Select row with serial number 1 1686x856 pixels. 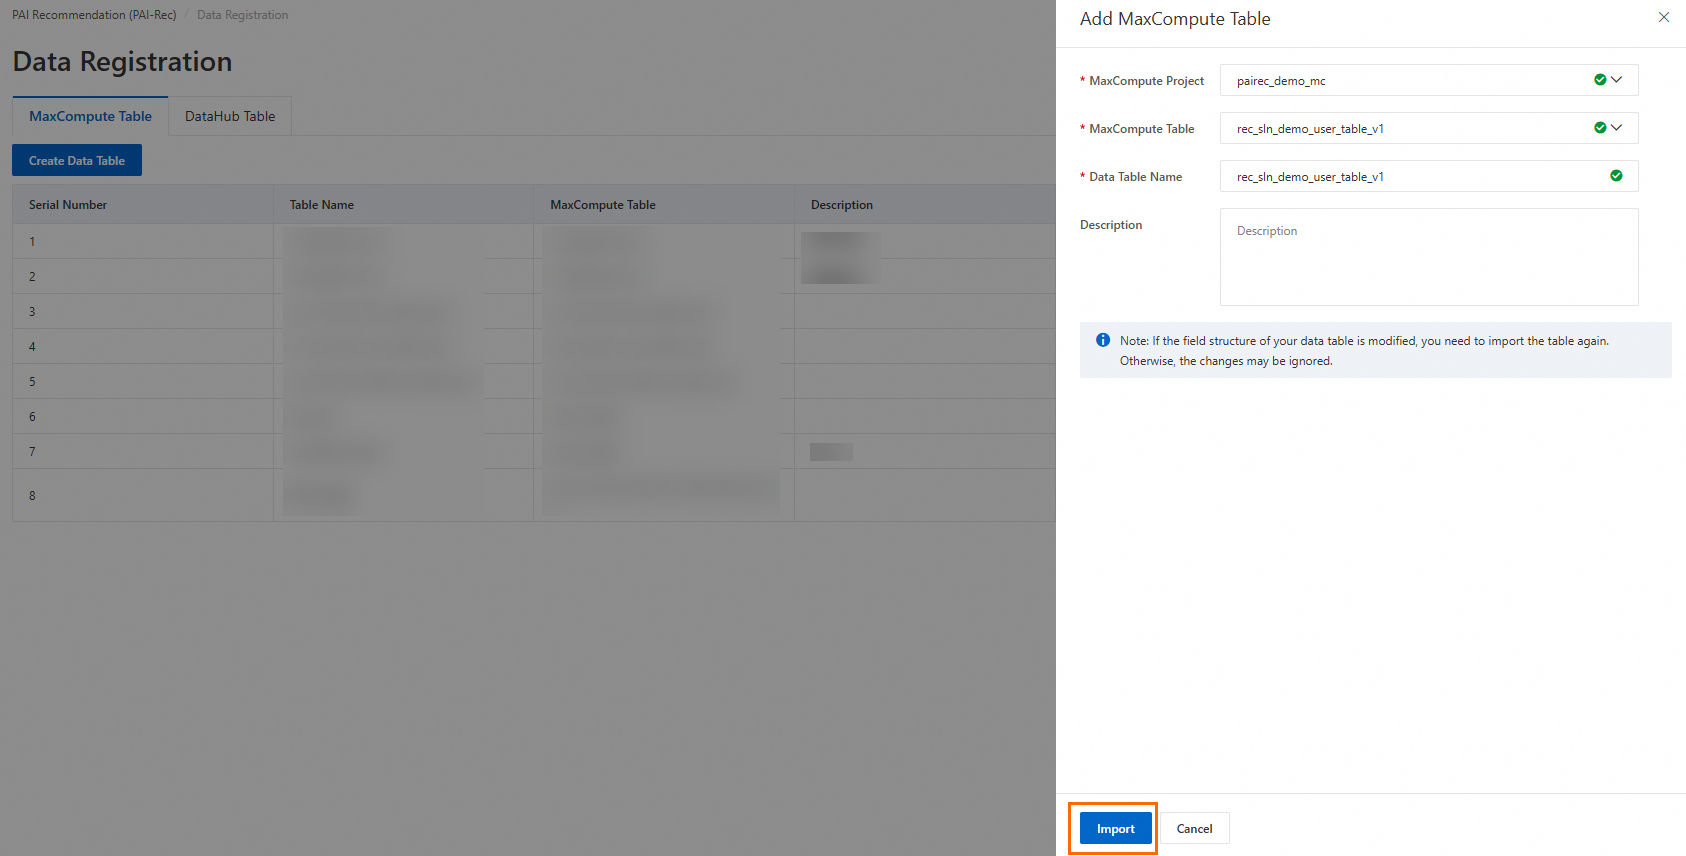[534, 241]
